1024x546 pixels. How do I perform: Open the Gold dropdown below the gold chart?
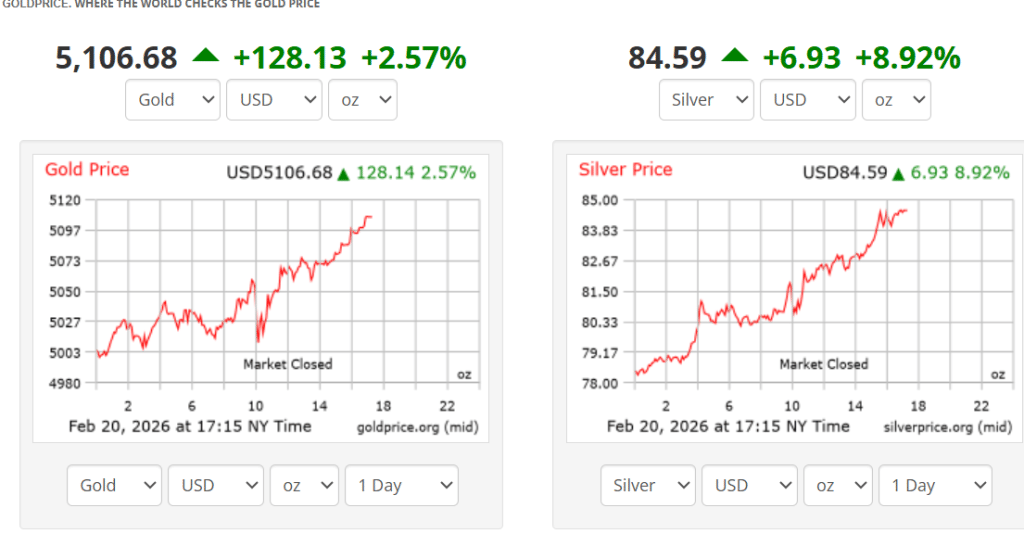[114, 486]
